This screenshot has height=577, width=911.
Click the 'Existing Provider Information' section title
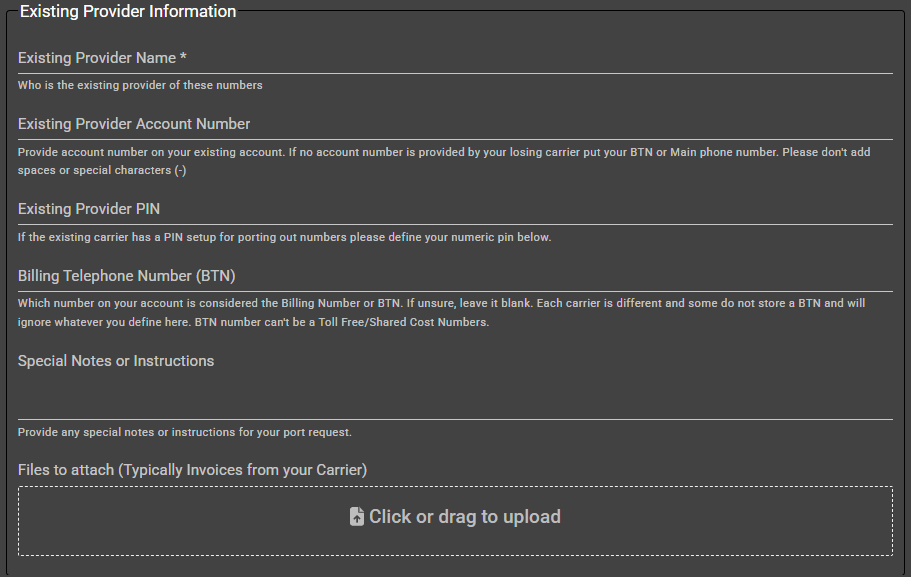click(x=128, y=12)
